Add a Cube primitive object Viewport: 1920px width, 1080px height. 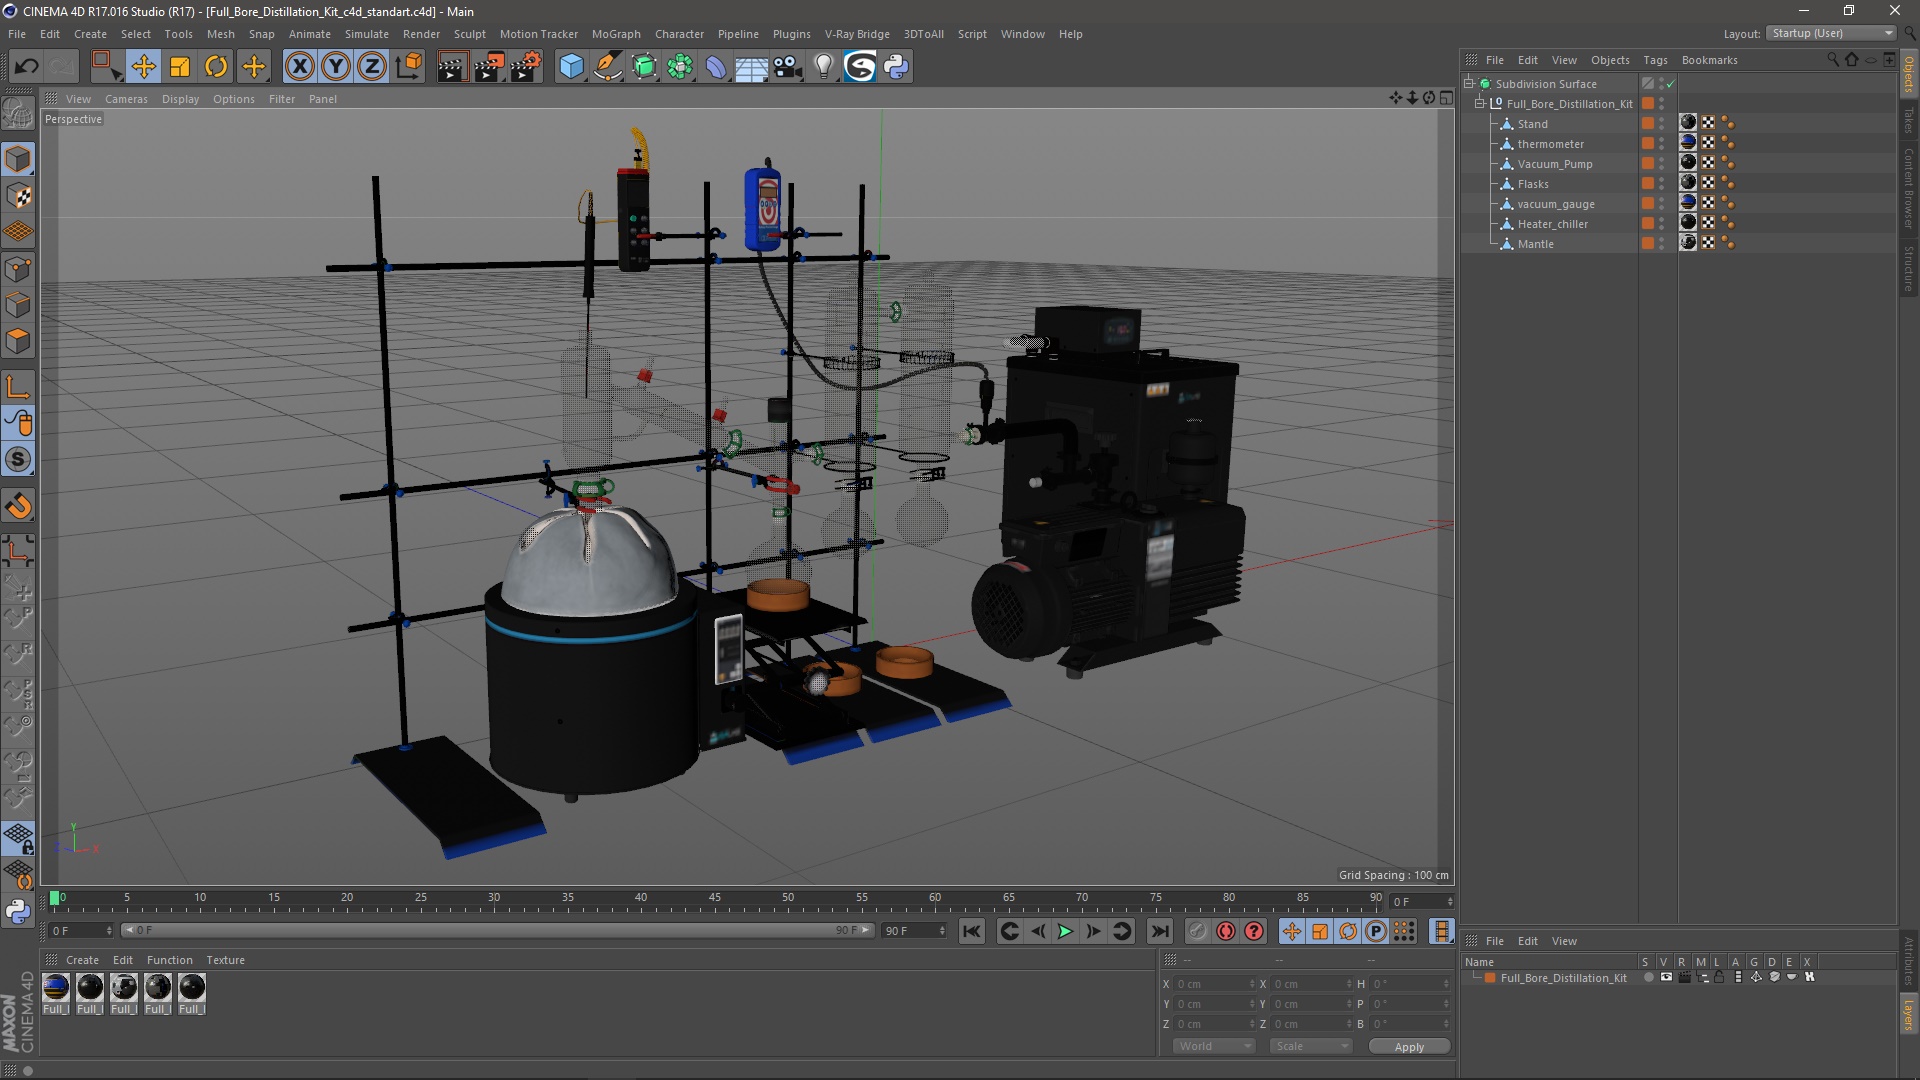[x=571, y=67]
